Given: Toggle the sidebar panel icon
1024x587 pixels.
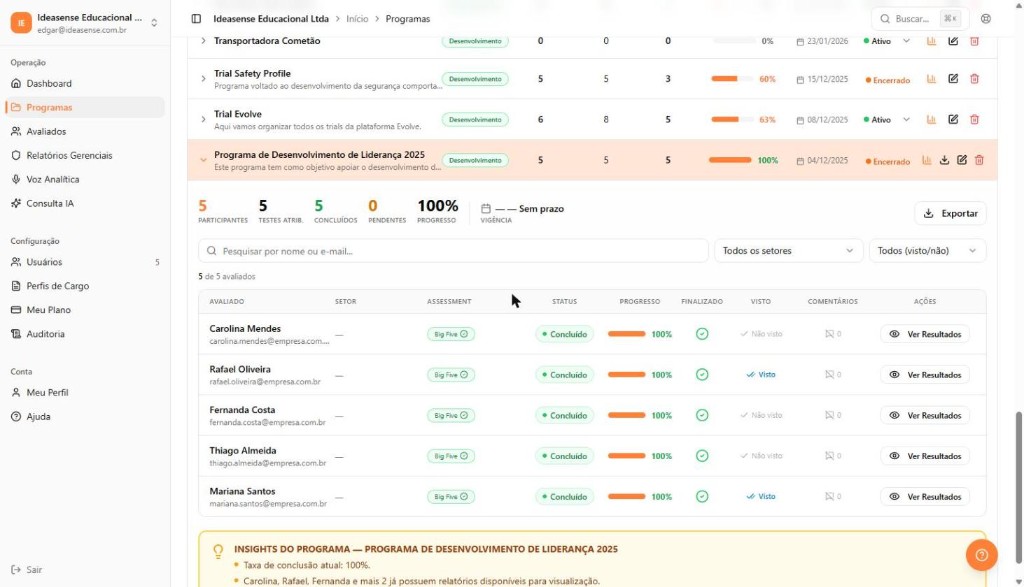Looking at the screenshot, I should [x=196, y=19].
